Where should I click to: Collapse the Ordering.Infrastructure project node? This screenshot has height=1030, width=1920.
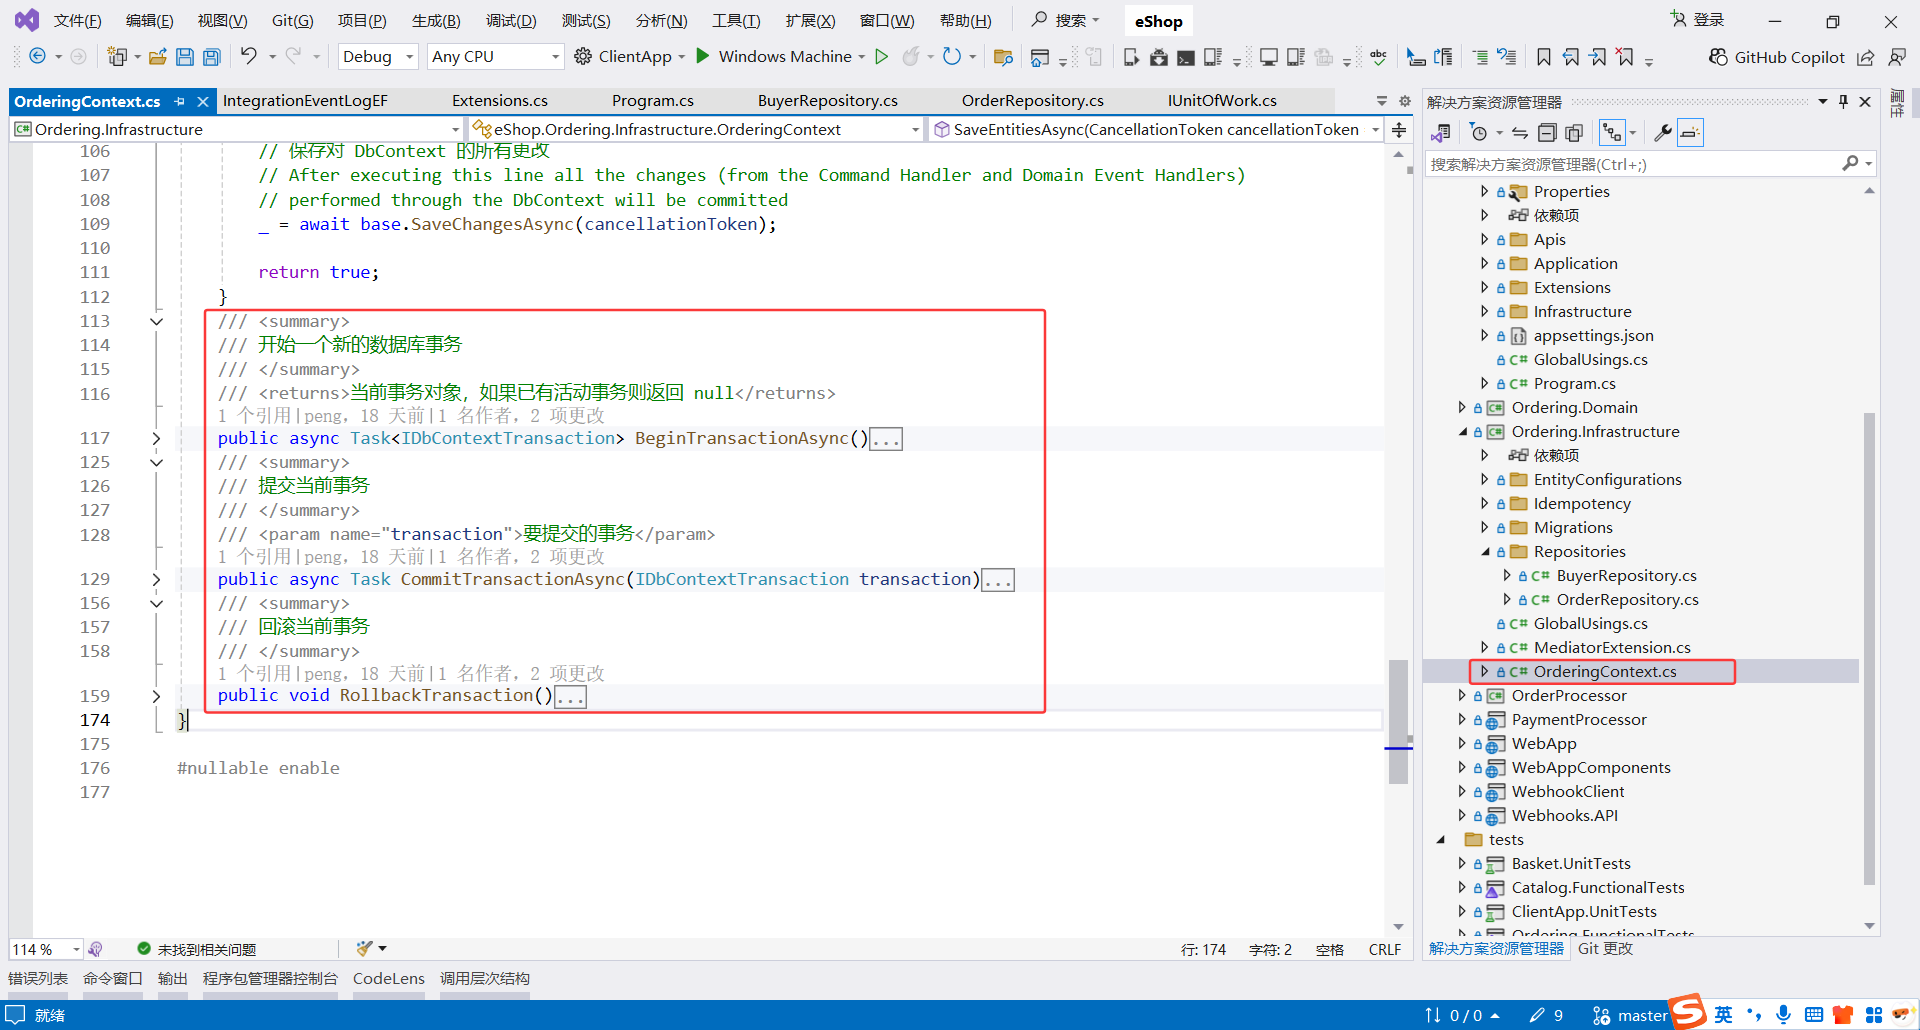coord(1463,432)
